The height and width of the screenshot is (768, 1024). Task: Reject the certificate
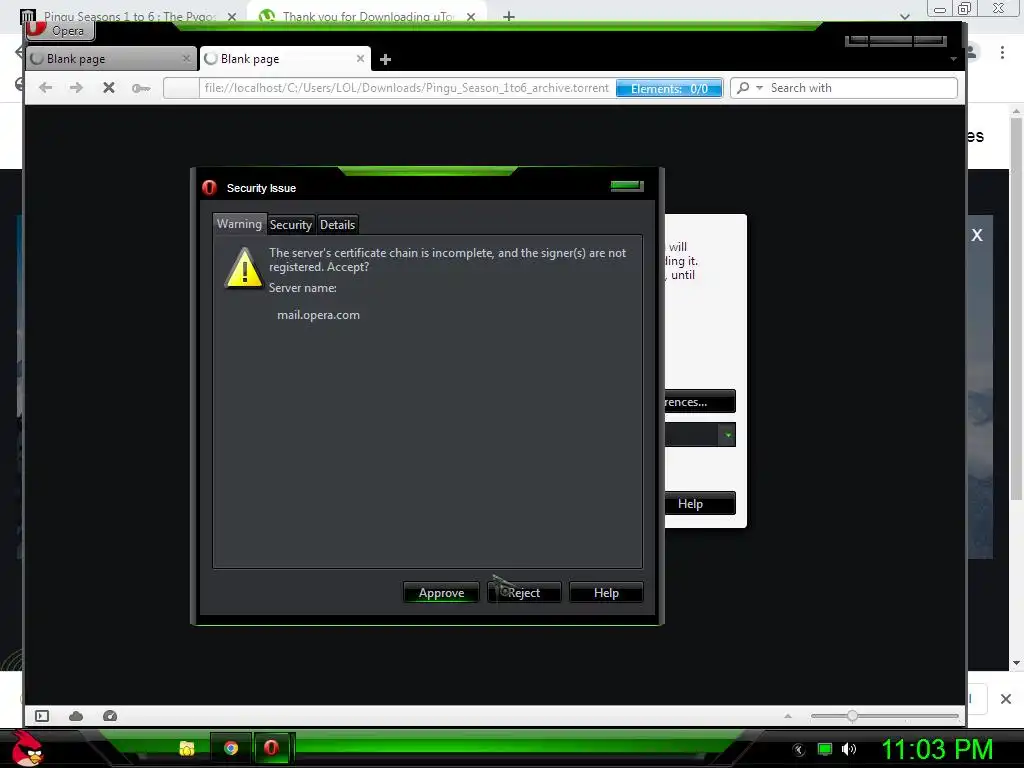click(x=524, y=593)
